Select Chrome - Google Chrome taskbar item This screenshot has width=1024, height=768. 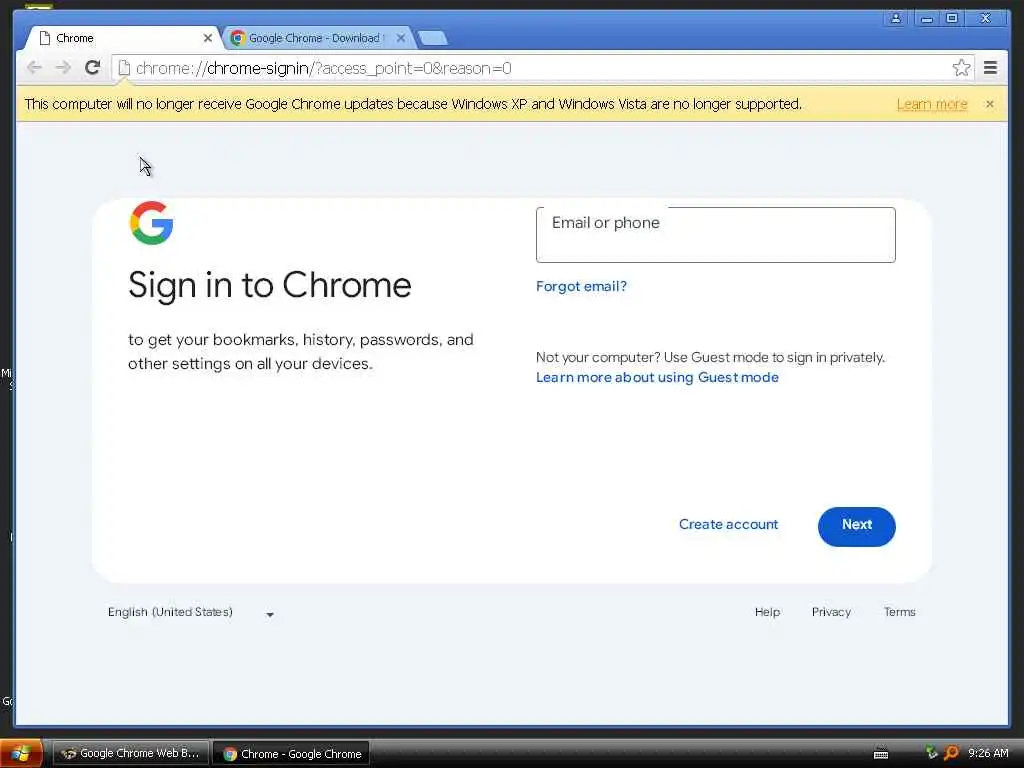(292, 754)
